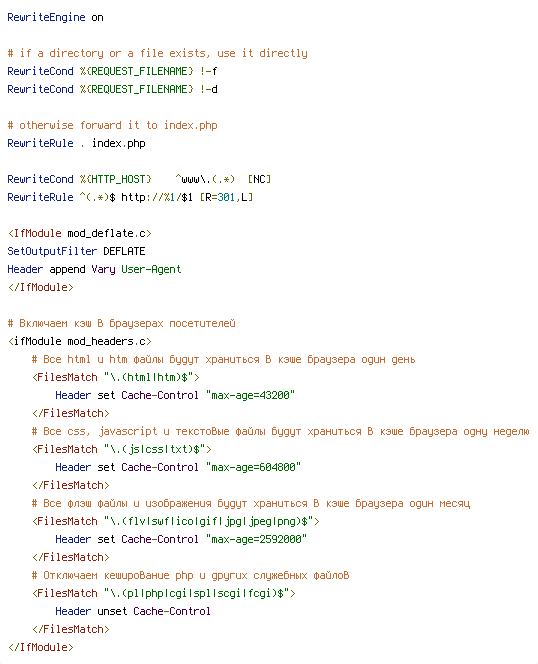The width and height of the screenshot is (538, 664).
Task: Click the ifModule mod_headers.c opening tag
Action: 80,341
